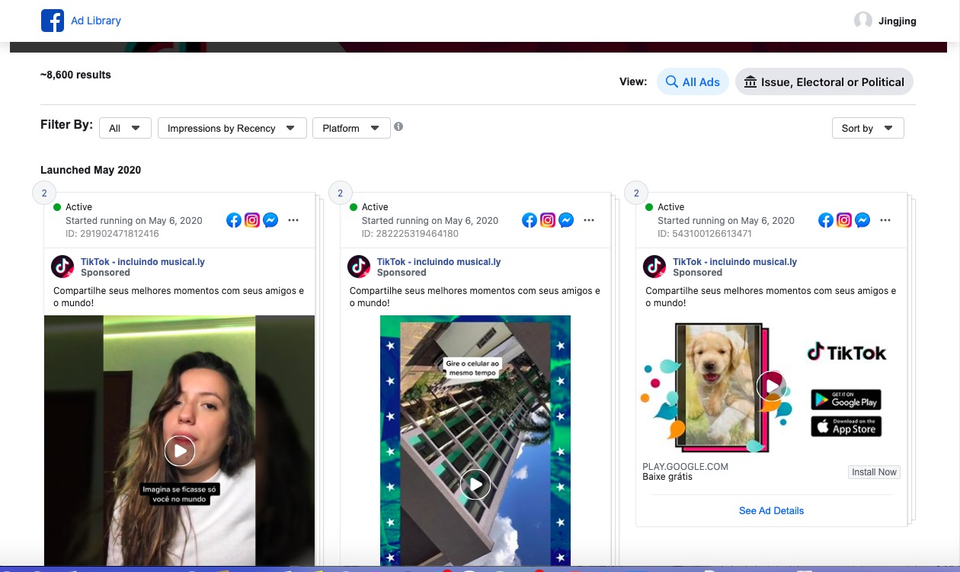Open more options on ad ID 282225319464180
This screenshot has width=960, height=572.
pos(589,220)
